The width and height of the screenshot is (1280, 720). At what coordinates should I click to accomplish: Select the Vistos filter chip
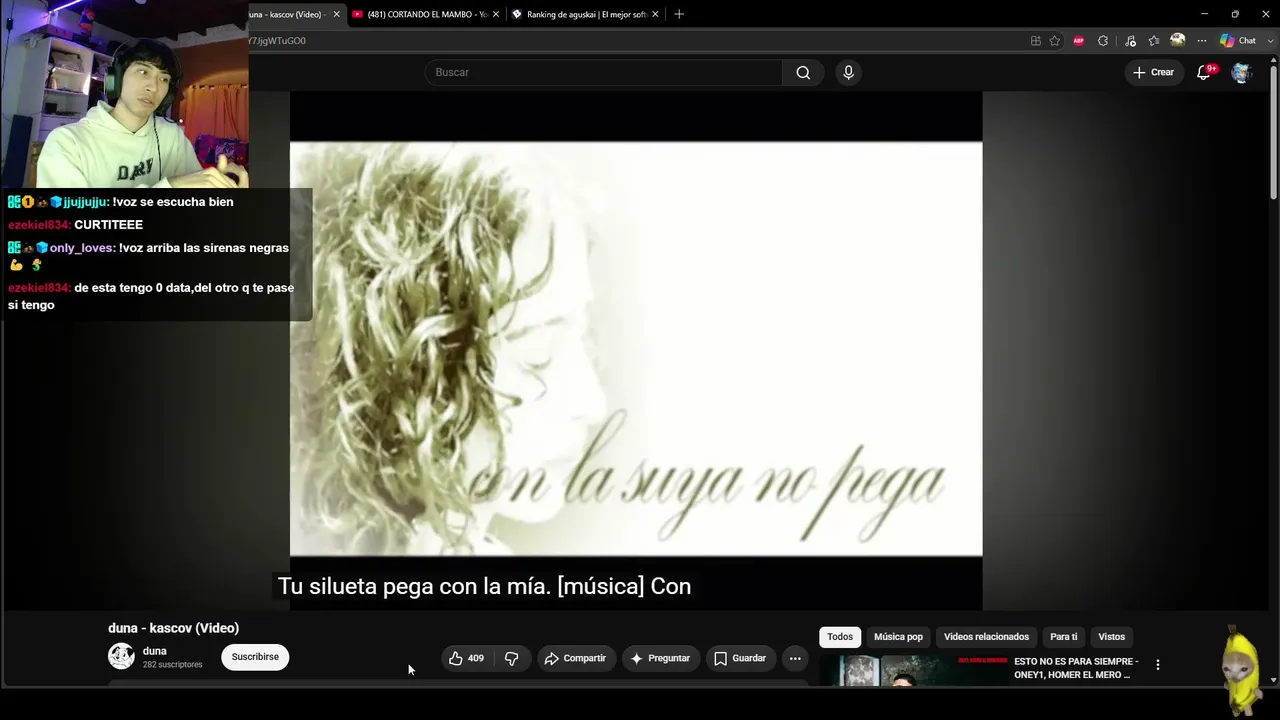pos(1112,637)
